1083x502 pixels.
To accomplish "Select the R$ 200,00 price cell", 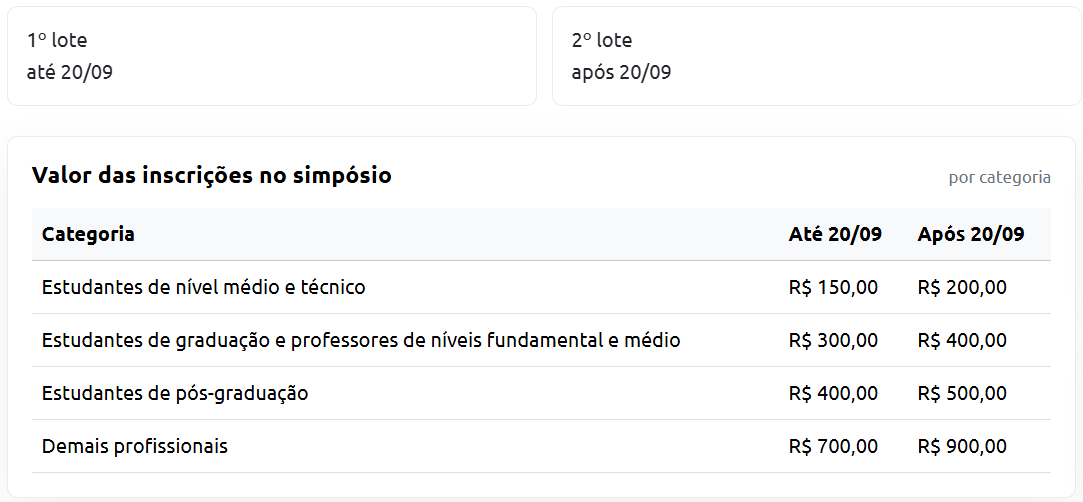I will point(962,288).
